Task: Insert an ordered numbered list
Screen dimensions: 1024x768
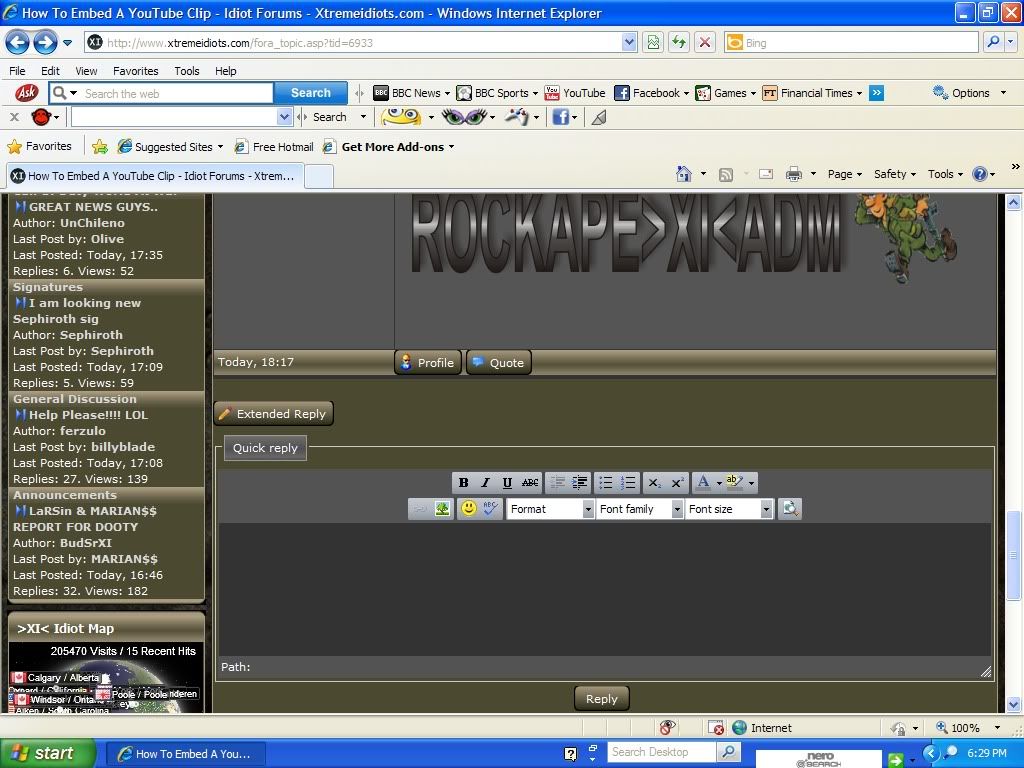Action: click(x=628, y=483)
